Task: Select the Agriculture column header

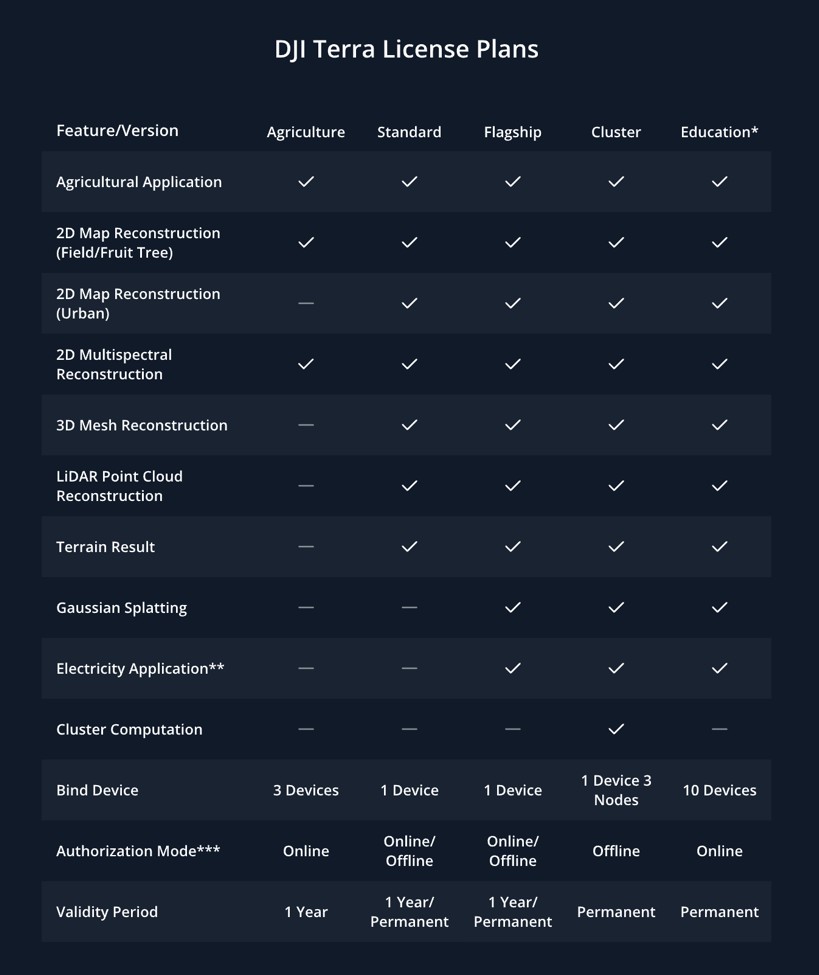Action: tap(306, 132)
